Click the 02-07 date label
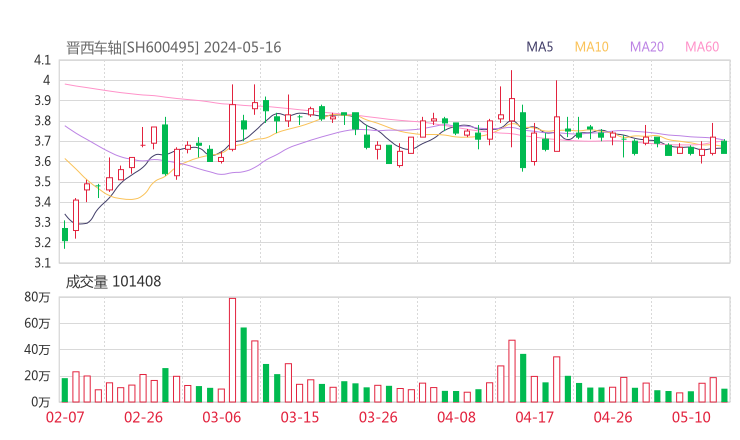The height and width of the screenshot is (440, 740). [x=65, y=417]
